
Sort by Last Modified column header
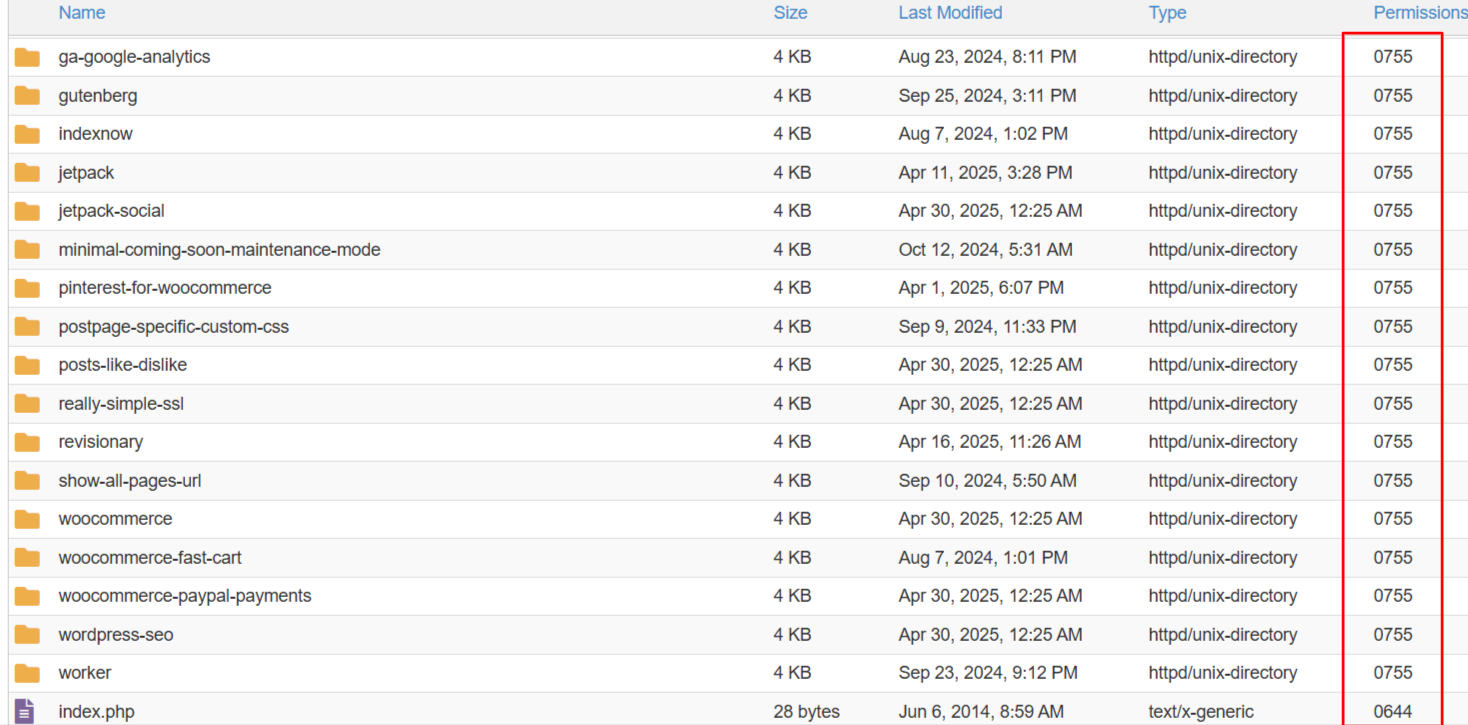pyautogui.click(x=950, y=13)
